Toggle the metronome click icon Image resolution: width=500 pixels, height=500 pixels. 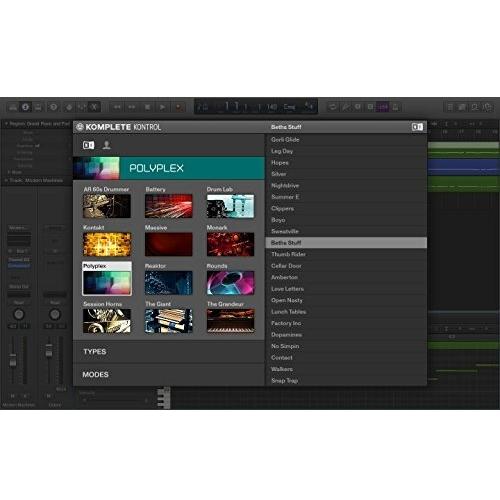(x=396, y=107)
